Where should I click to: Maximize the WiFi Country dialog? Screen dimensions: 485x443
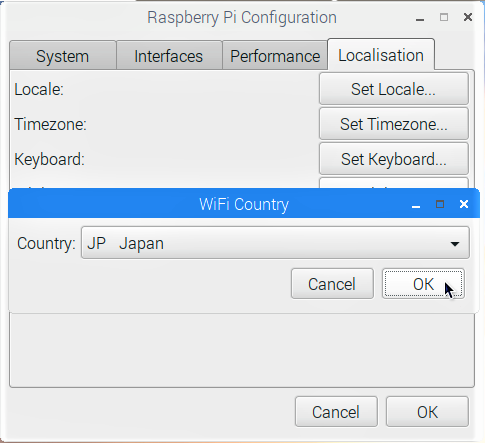coord(440,204)
